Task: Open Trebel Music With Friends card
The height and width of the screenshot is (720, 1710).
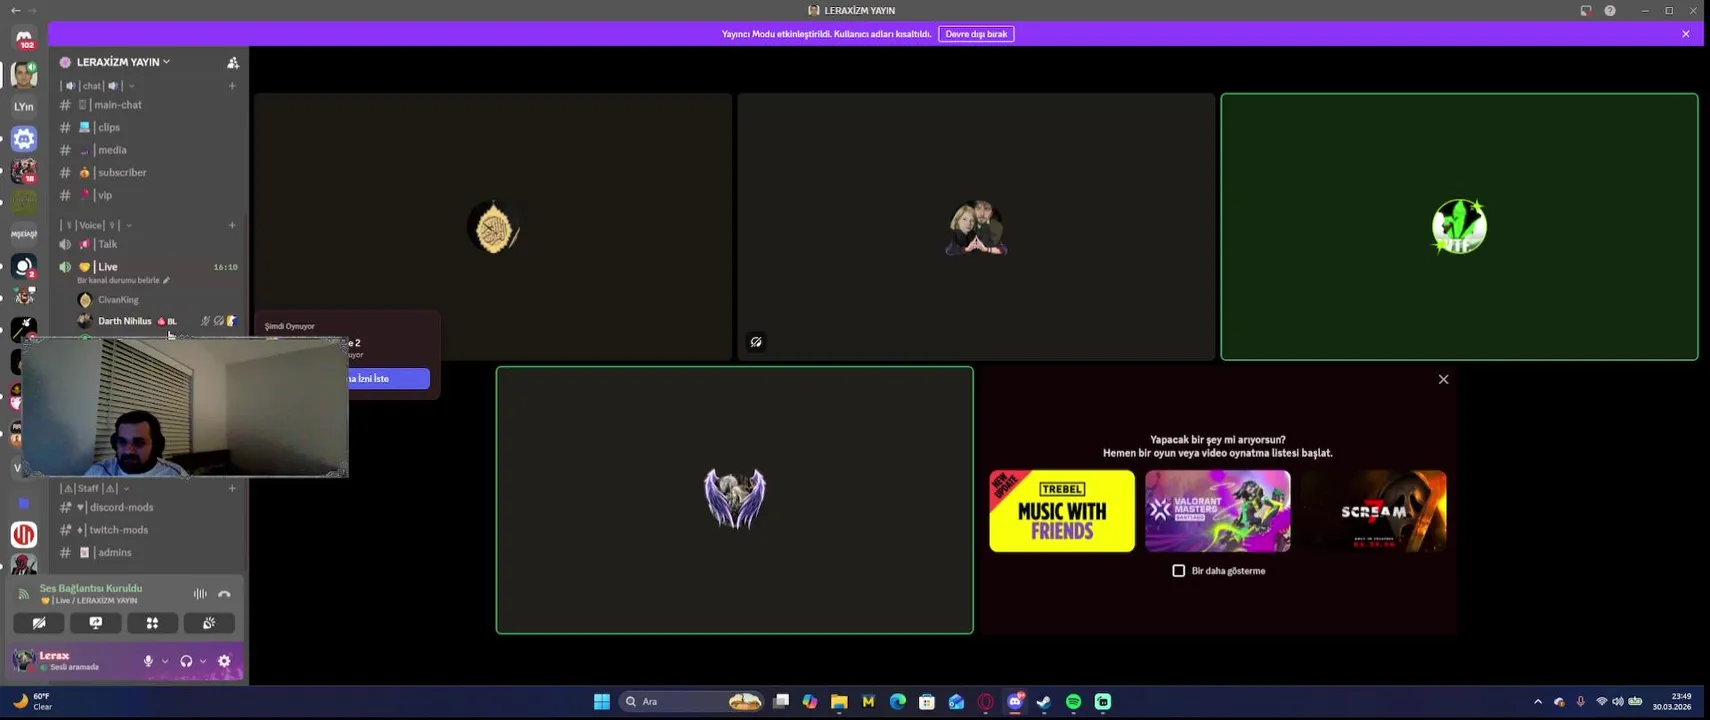Action: 1062,511
